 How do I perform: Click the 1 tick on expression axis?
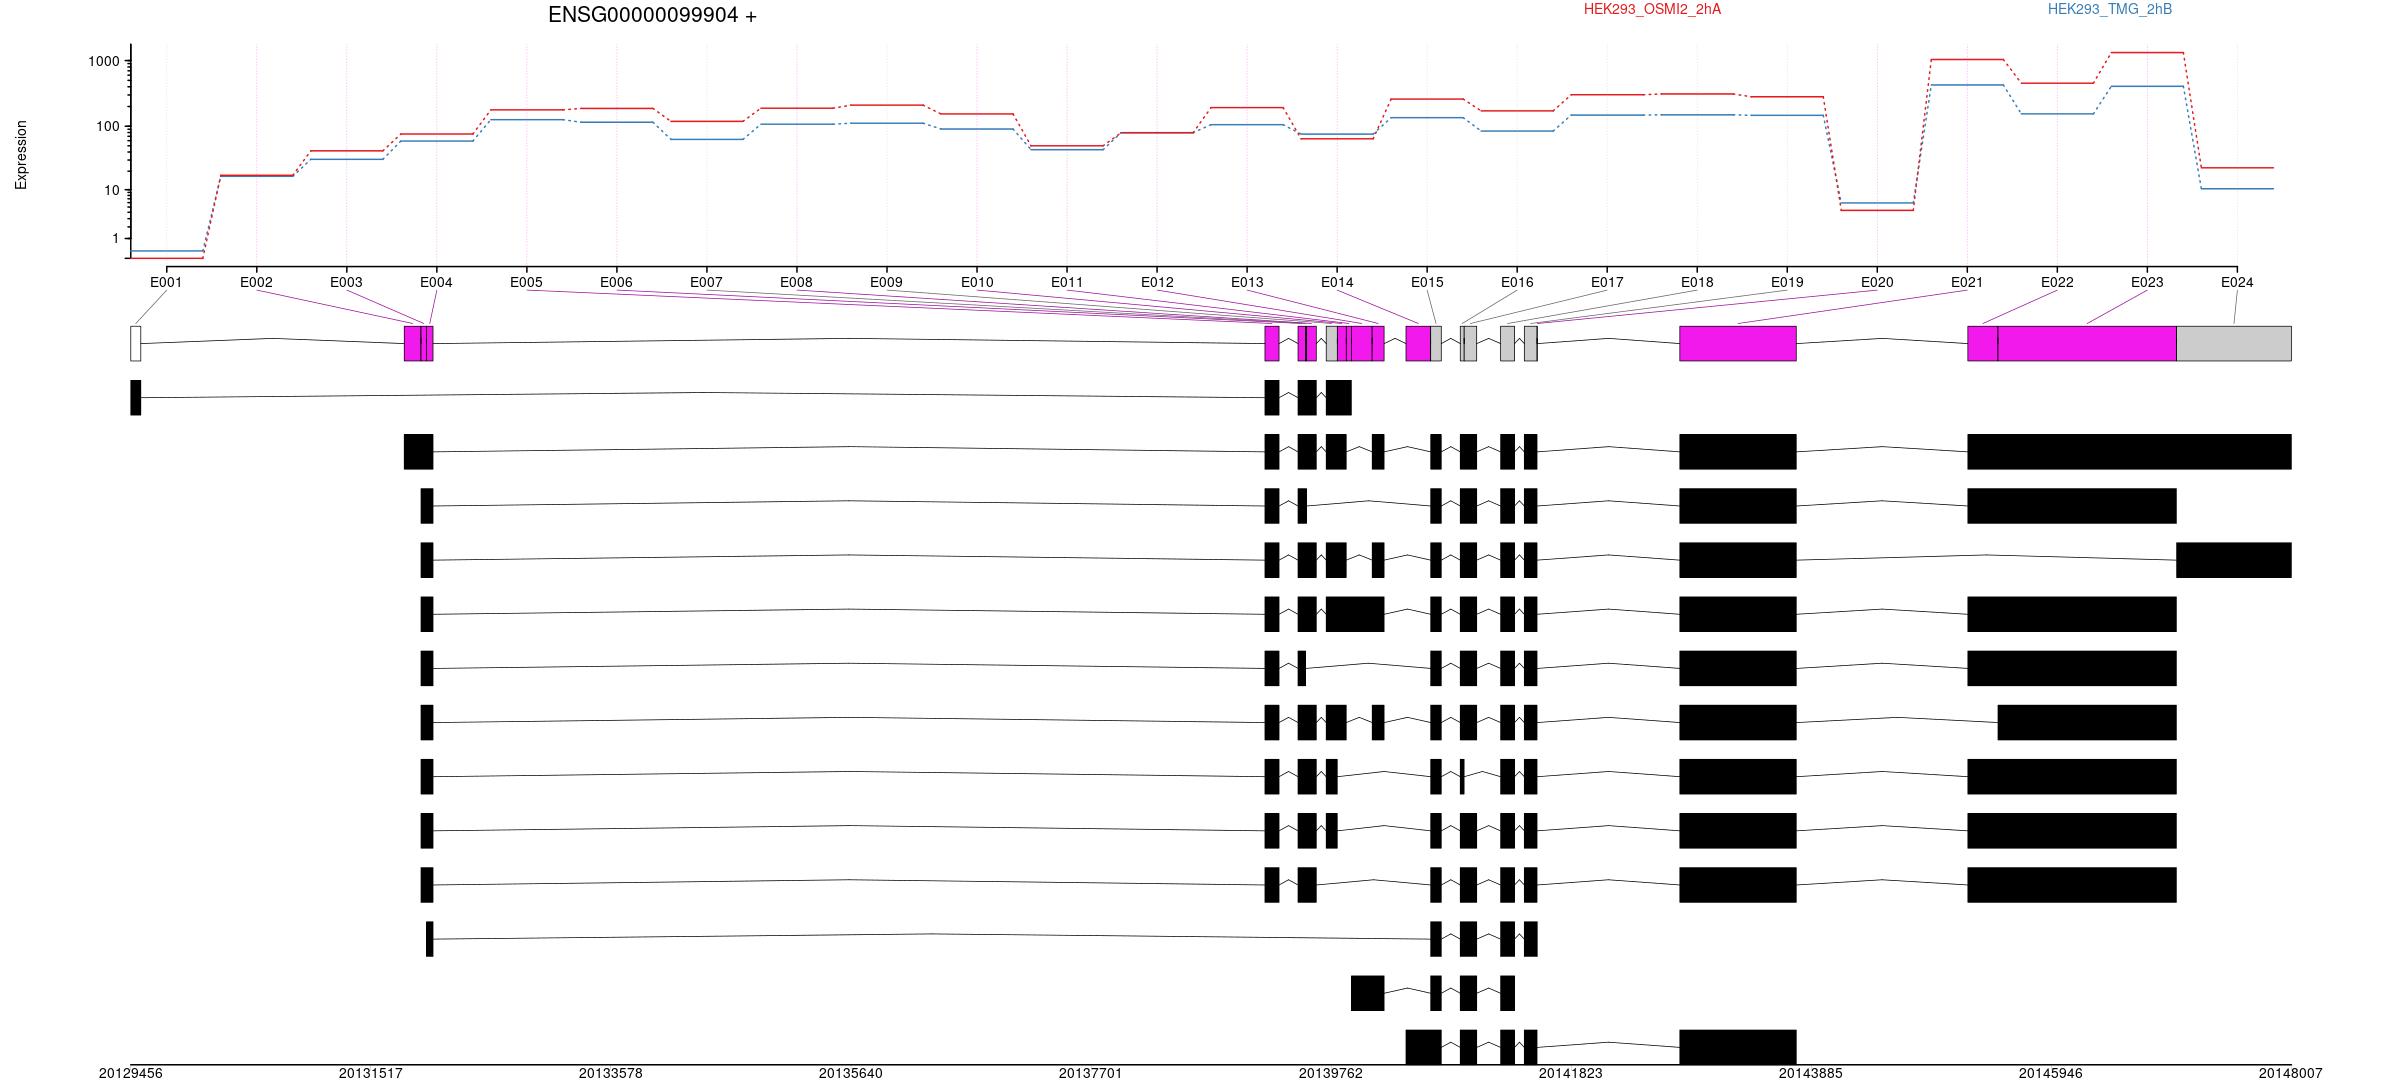tap(117, 238)
